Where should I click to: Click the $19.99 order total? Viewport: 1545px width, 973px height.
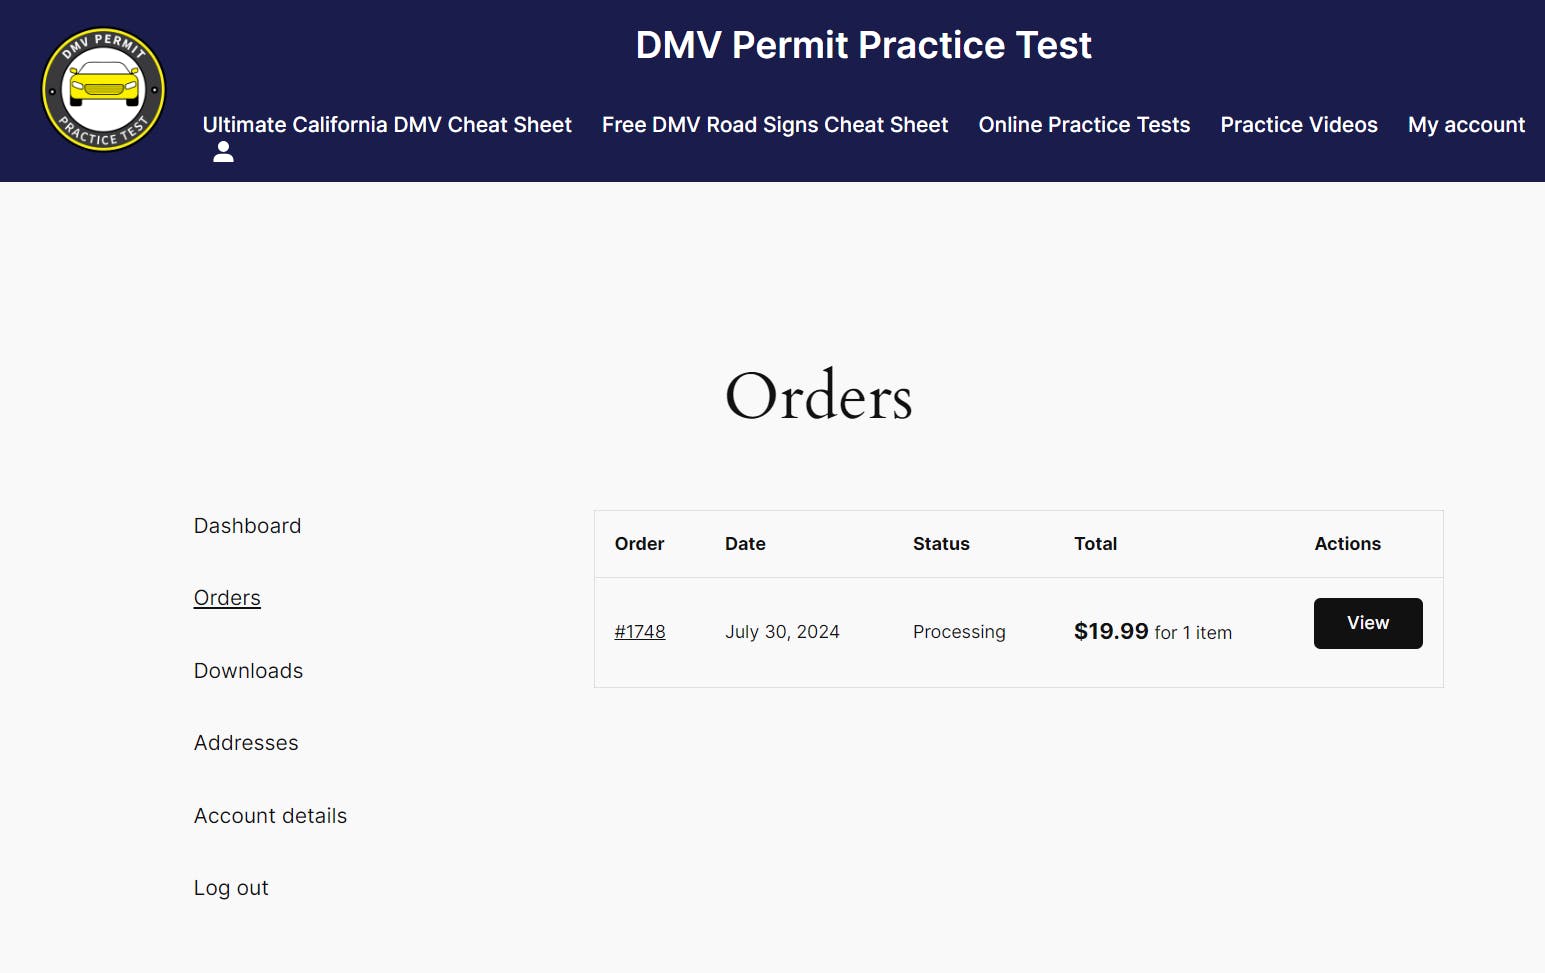pos(1111,632)
